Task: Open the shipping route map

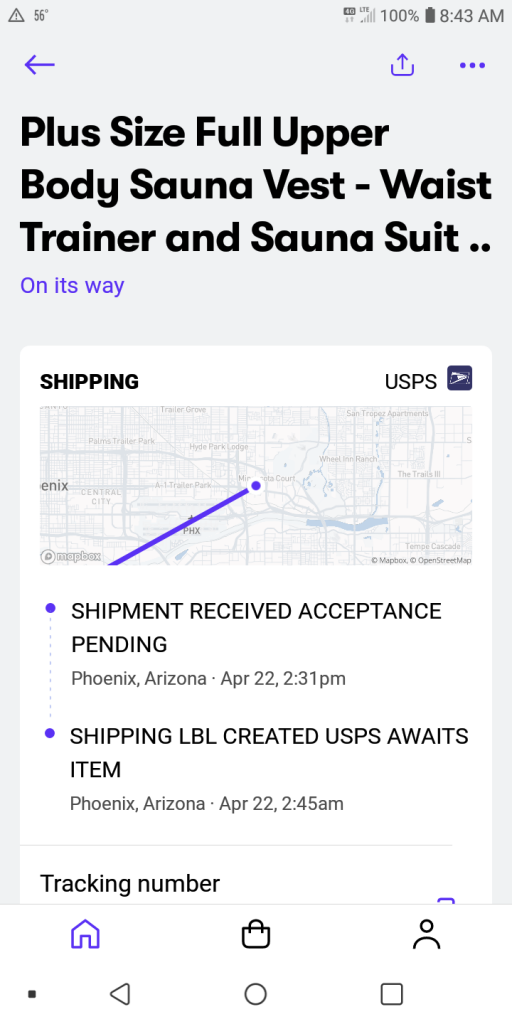Action: (x=256, y=486)
